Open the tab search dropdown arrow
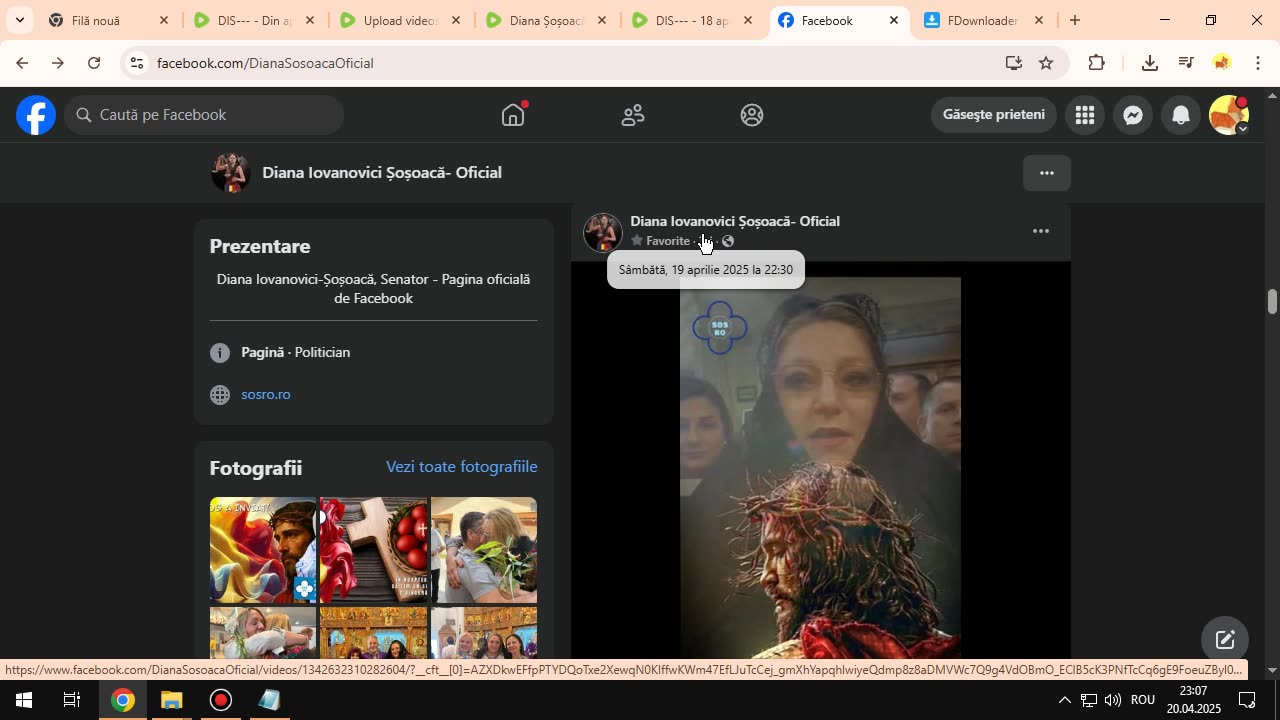Viewport: 1280px width, 720px height. point(19,20)
